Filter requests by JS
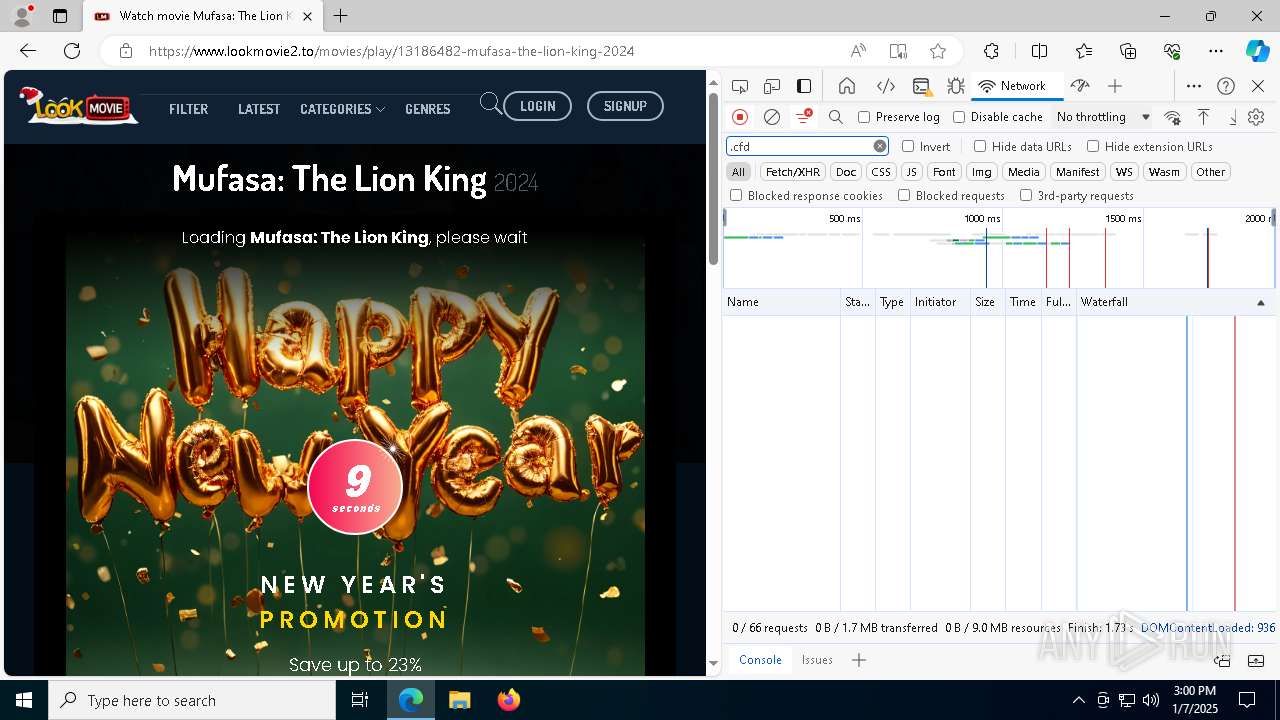Viewport: 1280px width, 720px height. [911, 172]
